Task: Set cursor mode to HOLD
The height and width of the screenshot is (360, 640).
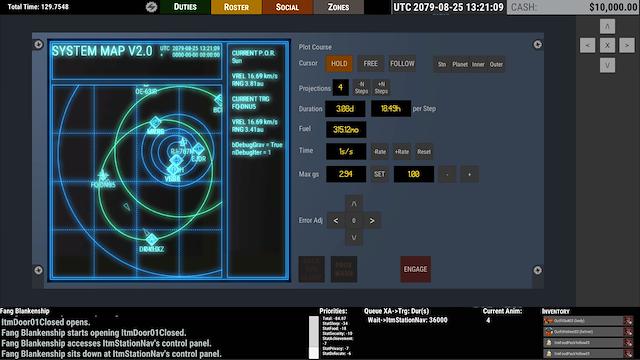Action: [339, 64]
